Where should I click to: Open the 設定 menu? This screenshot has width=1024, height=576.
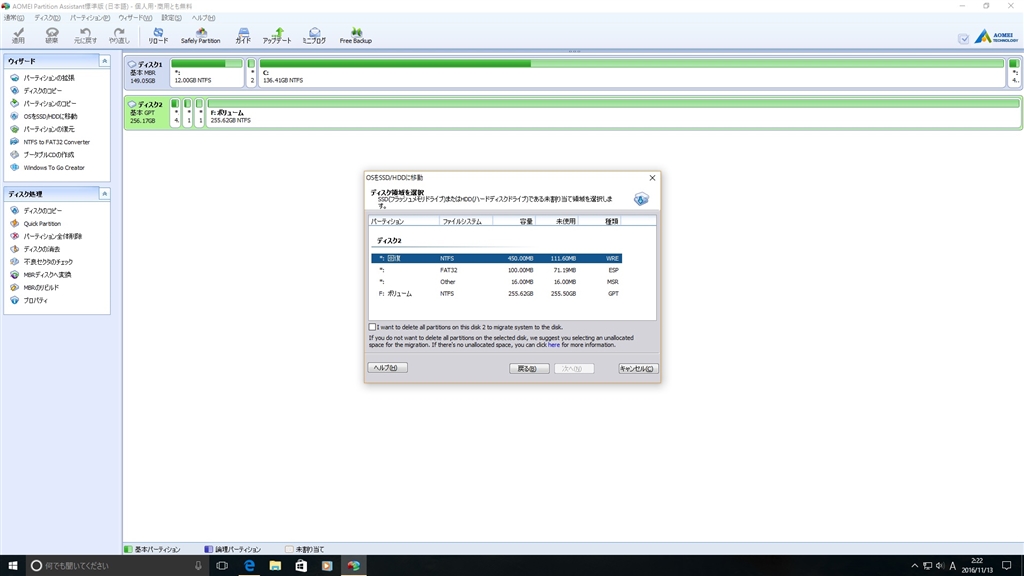pyautogui.click(x=172, y=18)
